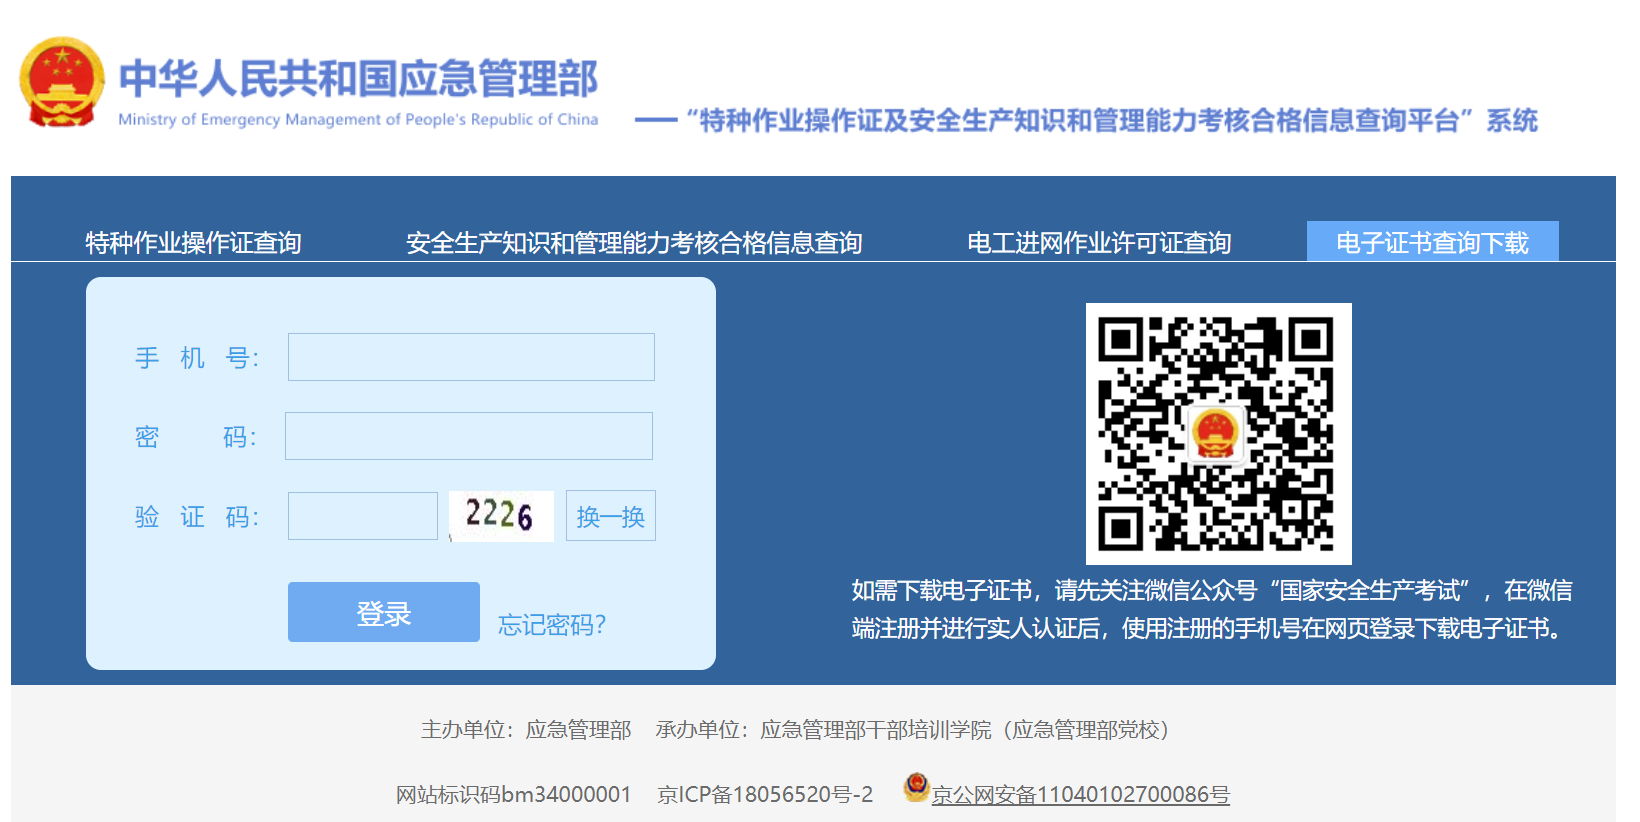This screenshot has width=1640, height=822.
Task: Click the 手机号 field label
Action: (197, 358)
